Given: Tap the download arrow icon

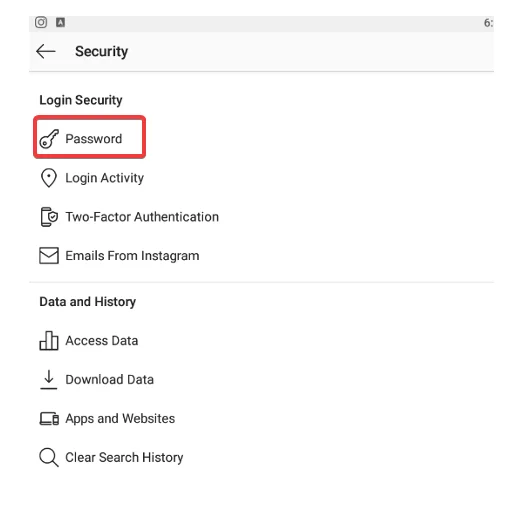Looking at the screenshot, I should [x=49, y=380].
